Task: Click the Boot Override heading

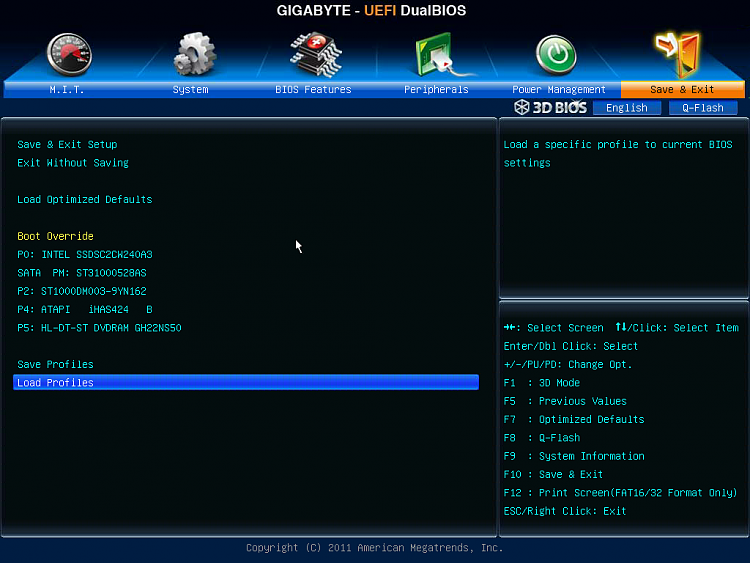Action: tap(55, 236)
